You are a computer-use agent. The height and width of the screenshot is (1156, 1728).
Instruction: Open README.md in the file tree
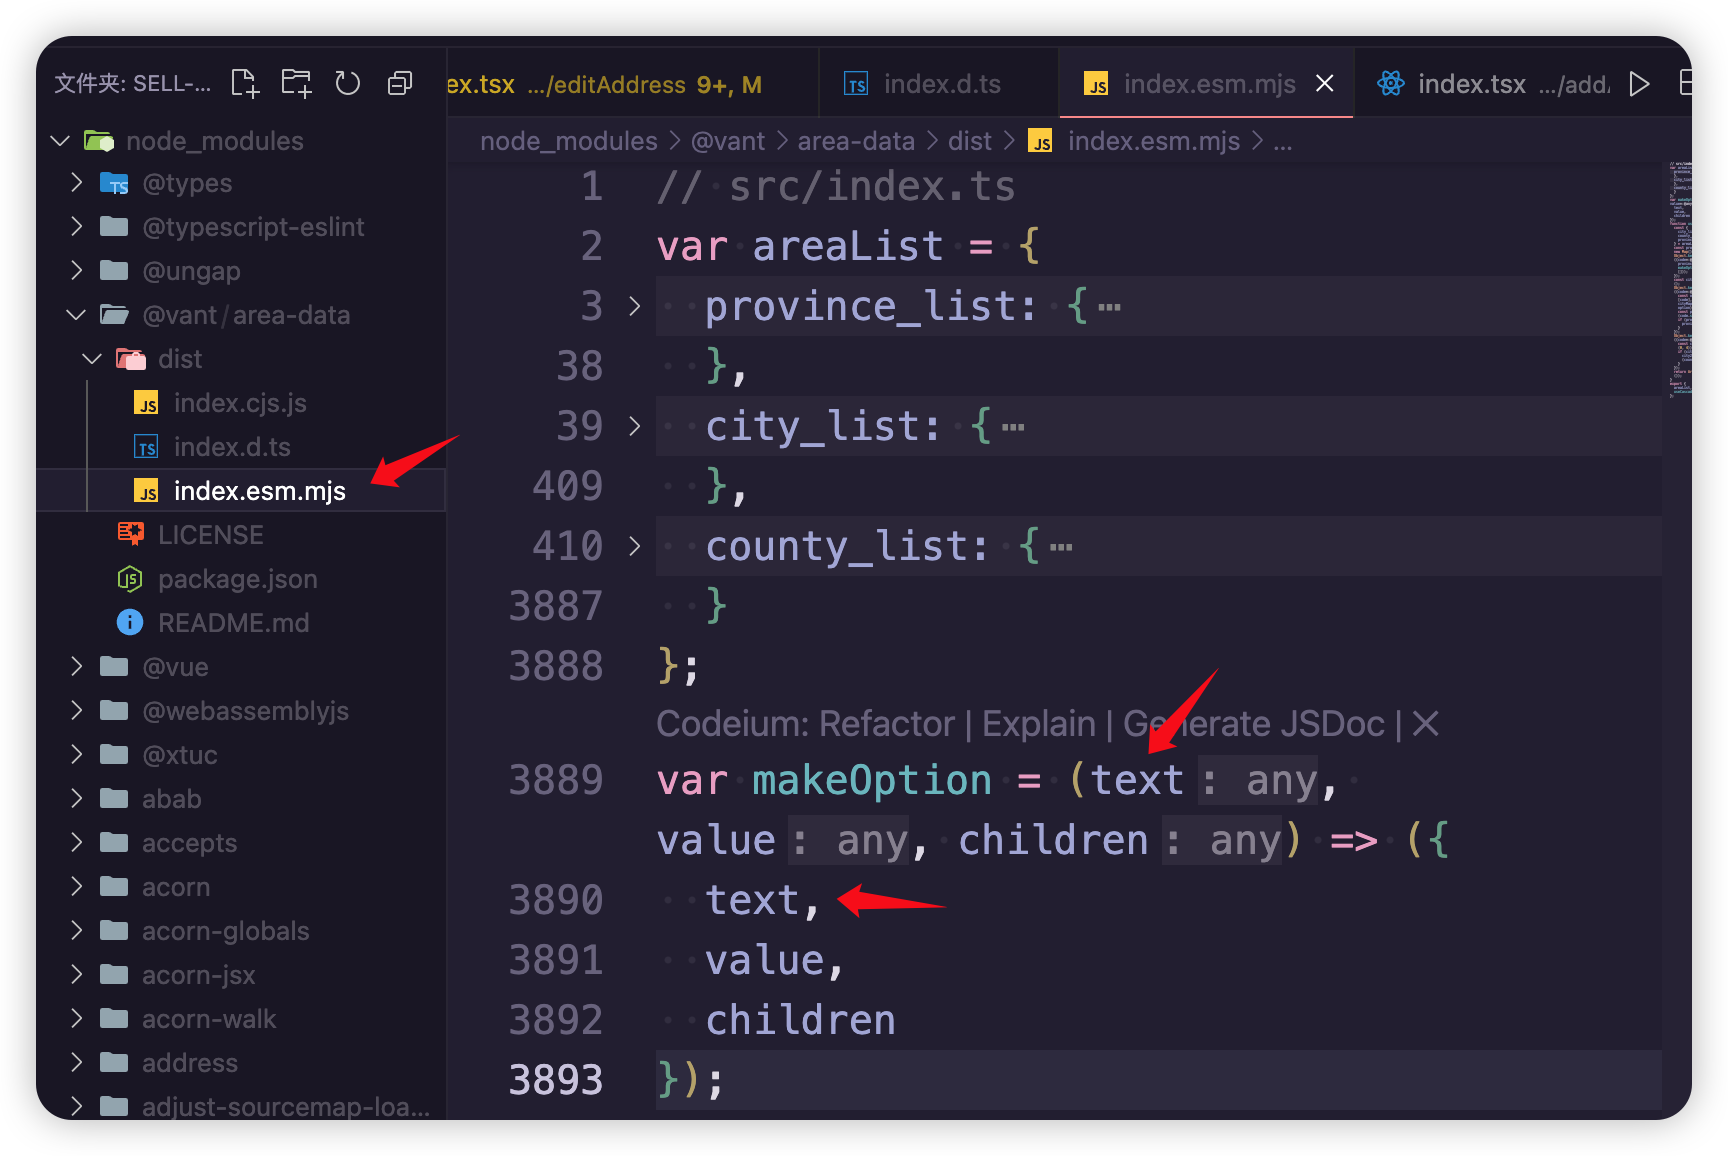pyautogui.click(x=233, y=623)
